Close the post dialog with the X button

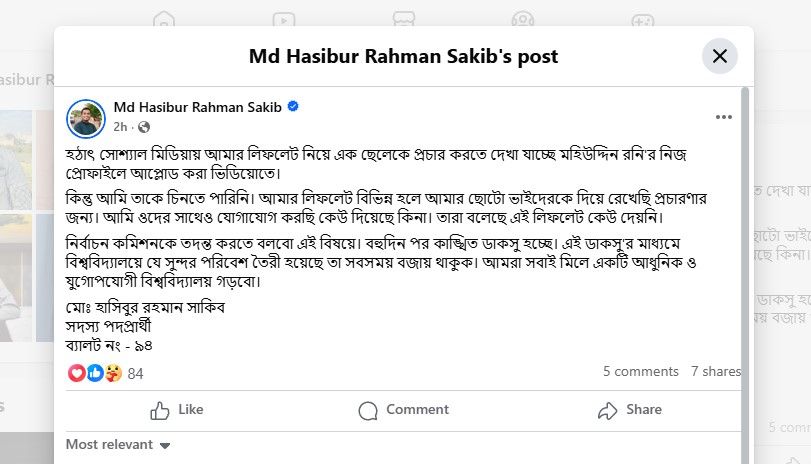coord(719,56)
